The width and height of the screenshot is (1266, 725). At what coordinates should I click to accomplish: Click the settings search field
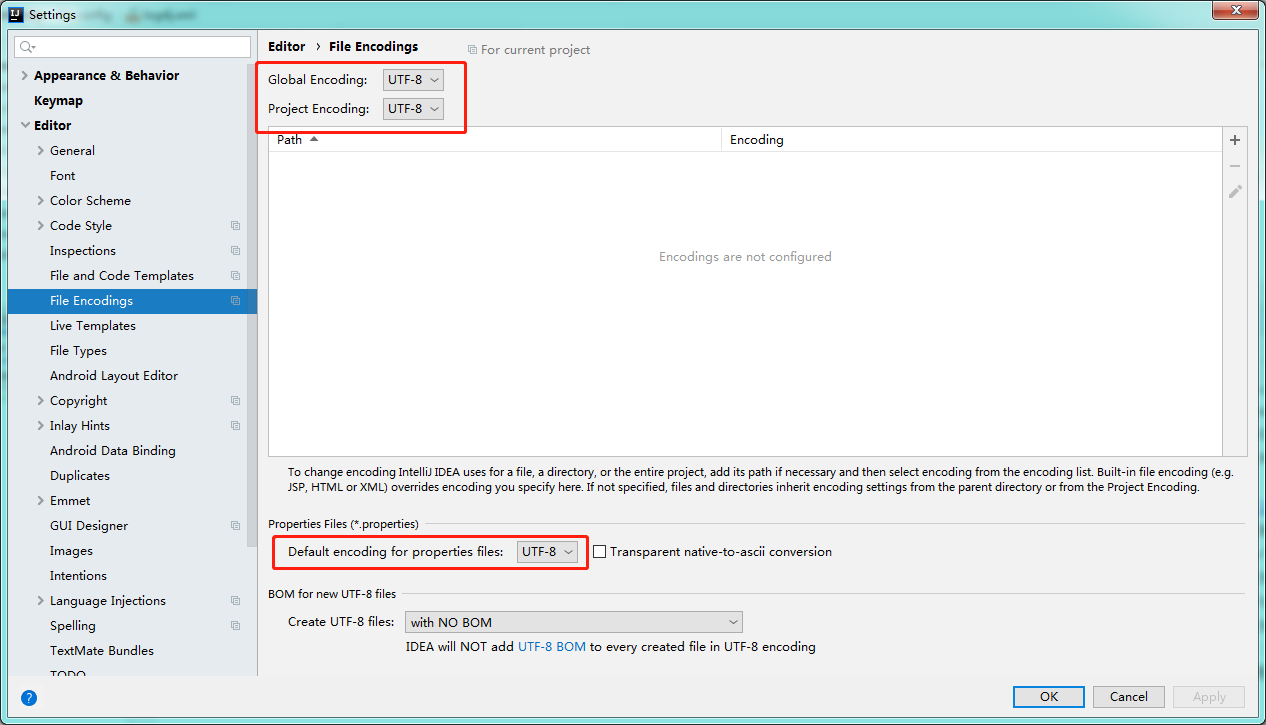[x=132, y=47]
